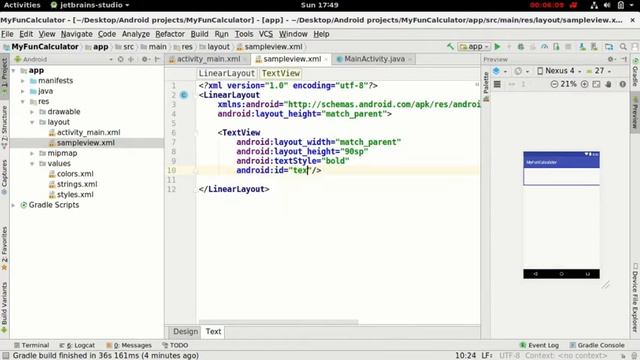Toggle the Palette side panel
The image size is (640, 360).
pos(486,87)
